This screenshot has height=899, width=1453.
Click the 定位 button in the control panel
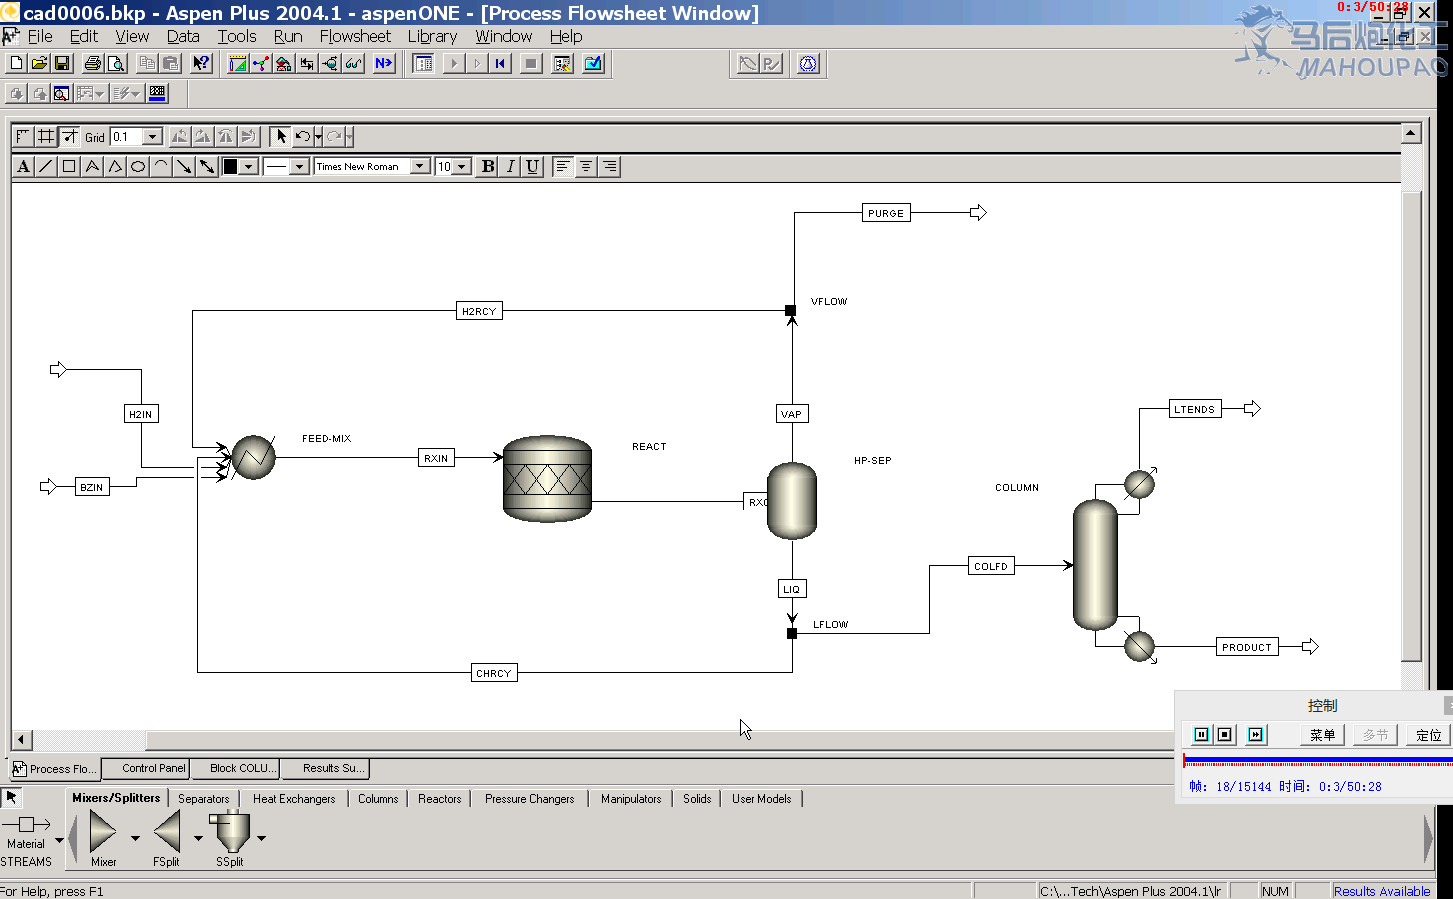pos(1429,734)
